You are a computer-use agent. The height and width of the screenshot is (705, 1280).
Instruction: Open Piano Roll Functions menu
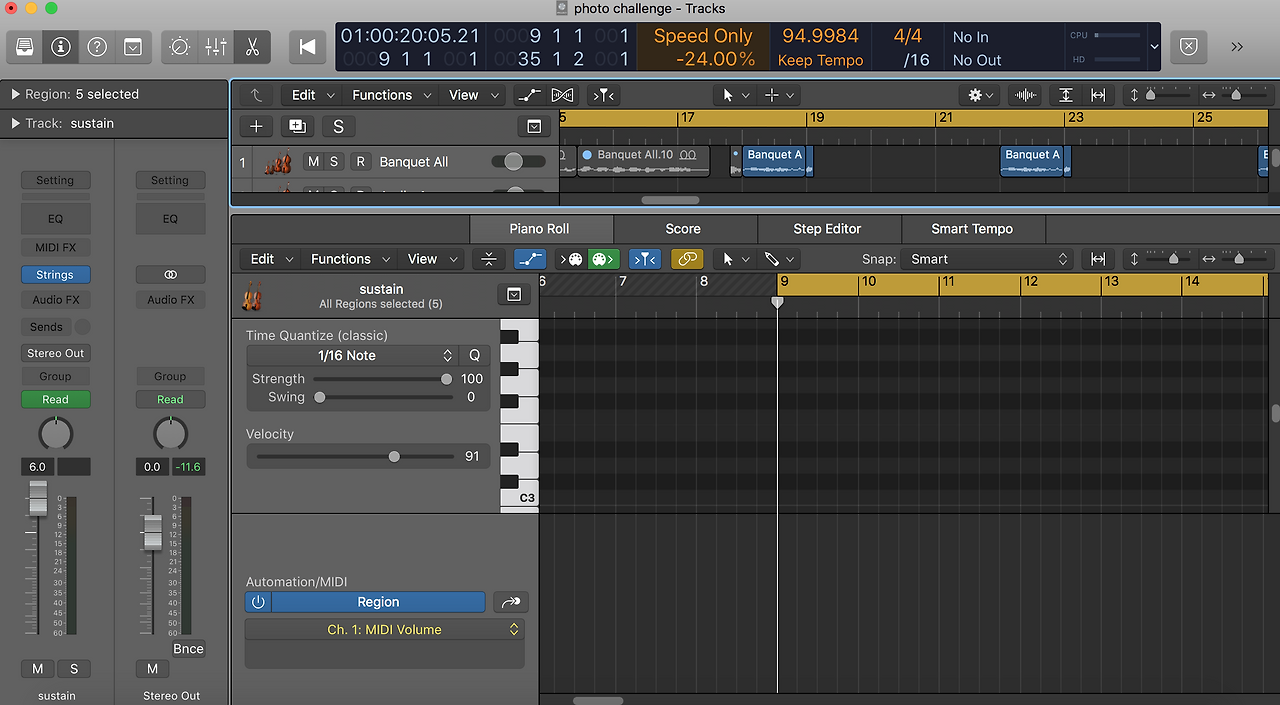pyautogui.click(x=349, y=259)
